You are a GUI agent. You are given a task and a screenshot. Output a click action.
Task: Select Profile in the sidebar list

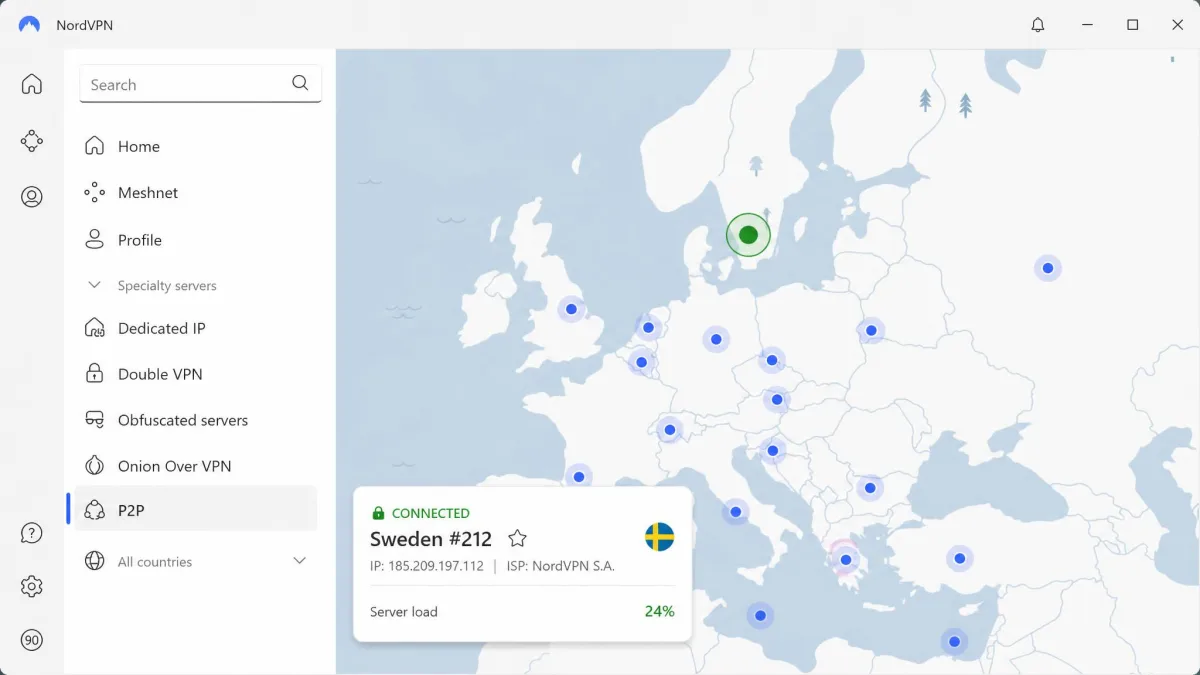tap(196, 240)
